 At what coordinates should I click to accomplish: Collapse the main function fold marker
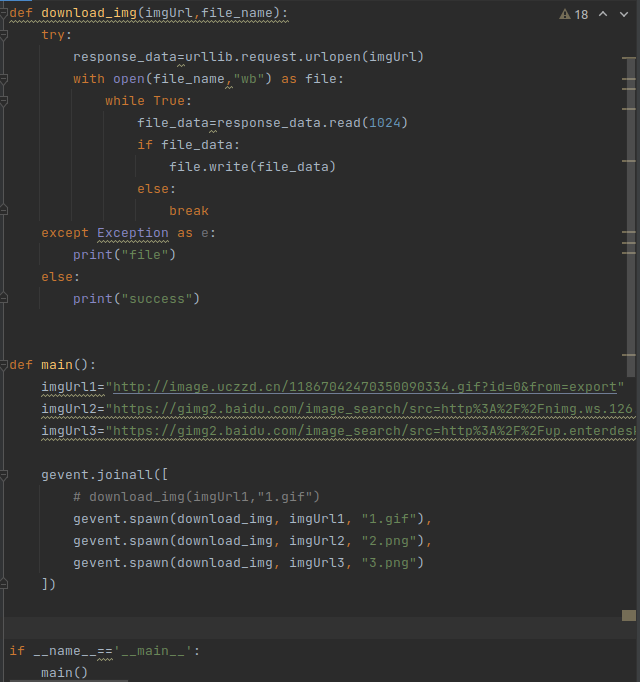[x=3, y=364]
